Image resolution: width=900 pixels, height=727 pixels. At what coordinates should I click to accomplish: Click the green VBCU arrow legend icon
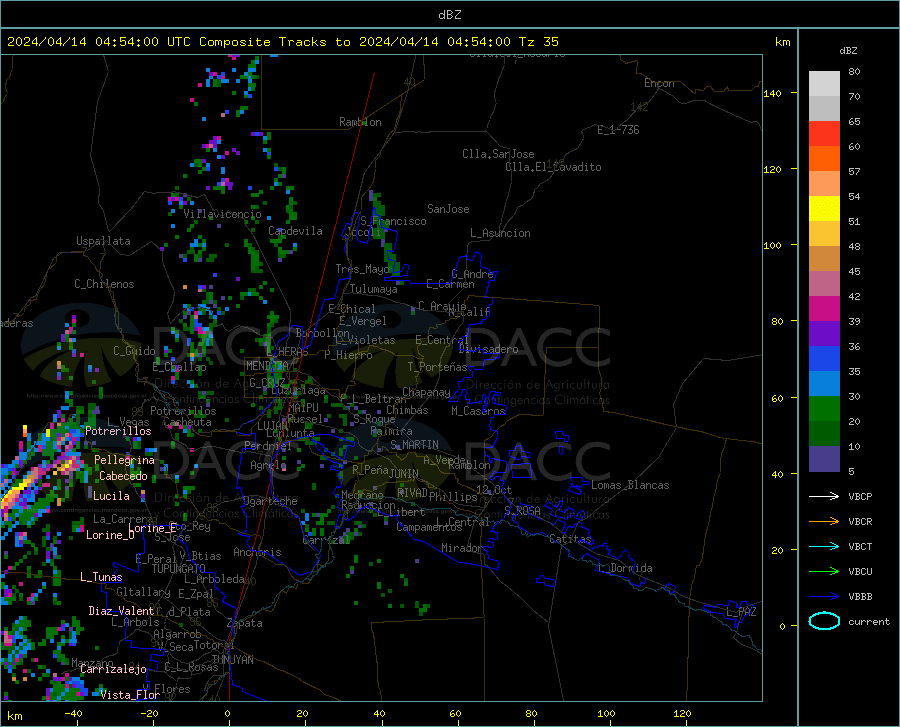click(x=824, y=572)
